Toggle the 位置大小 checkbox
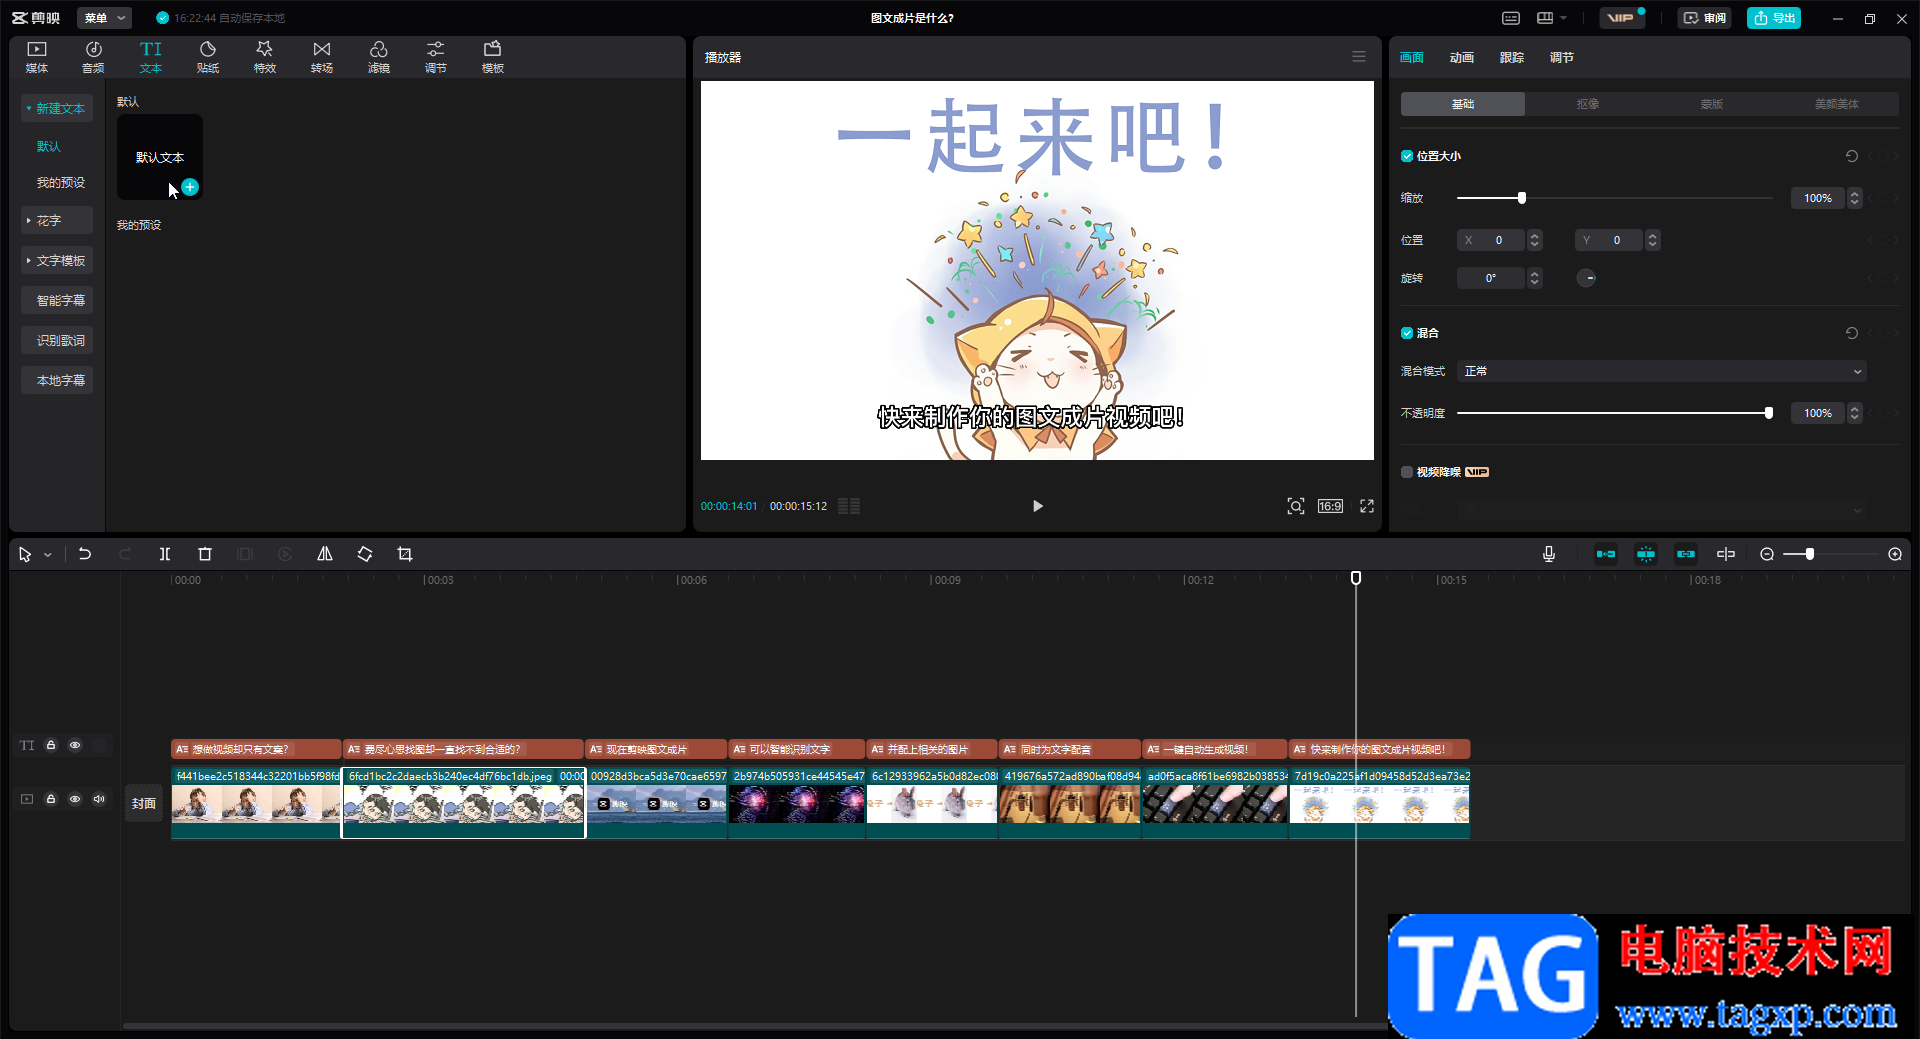This screenshot has height=1039, width=1920. click(1407, 156)
